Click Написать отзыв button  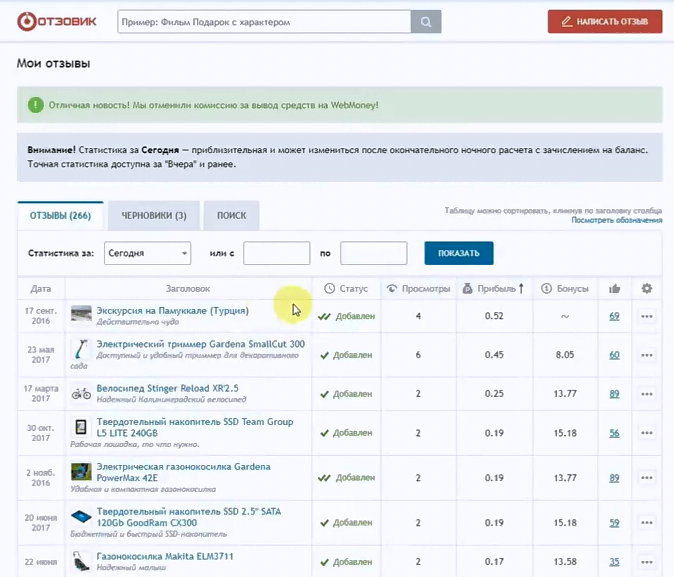click(604, 21)
